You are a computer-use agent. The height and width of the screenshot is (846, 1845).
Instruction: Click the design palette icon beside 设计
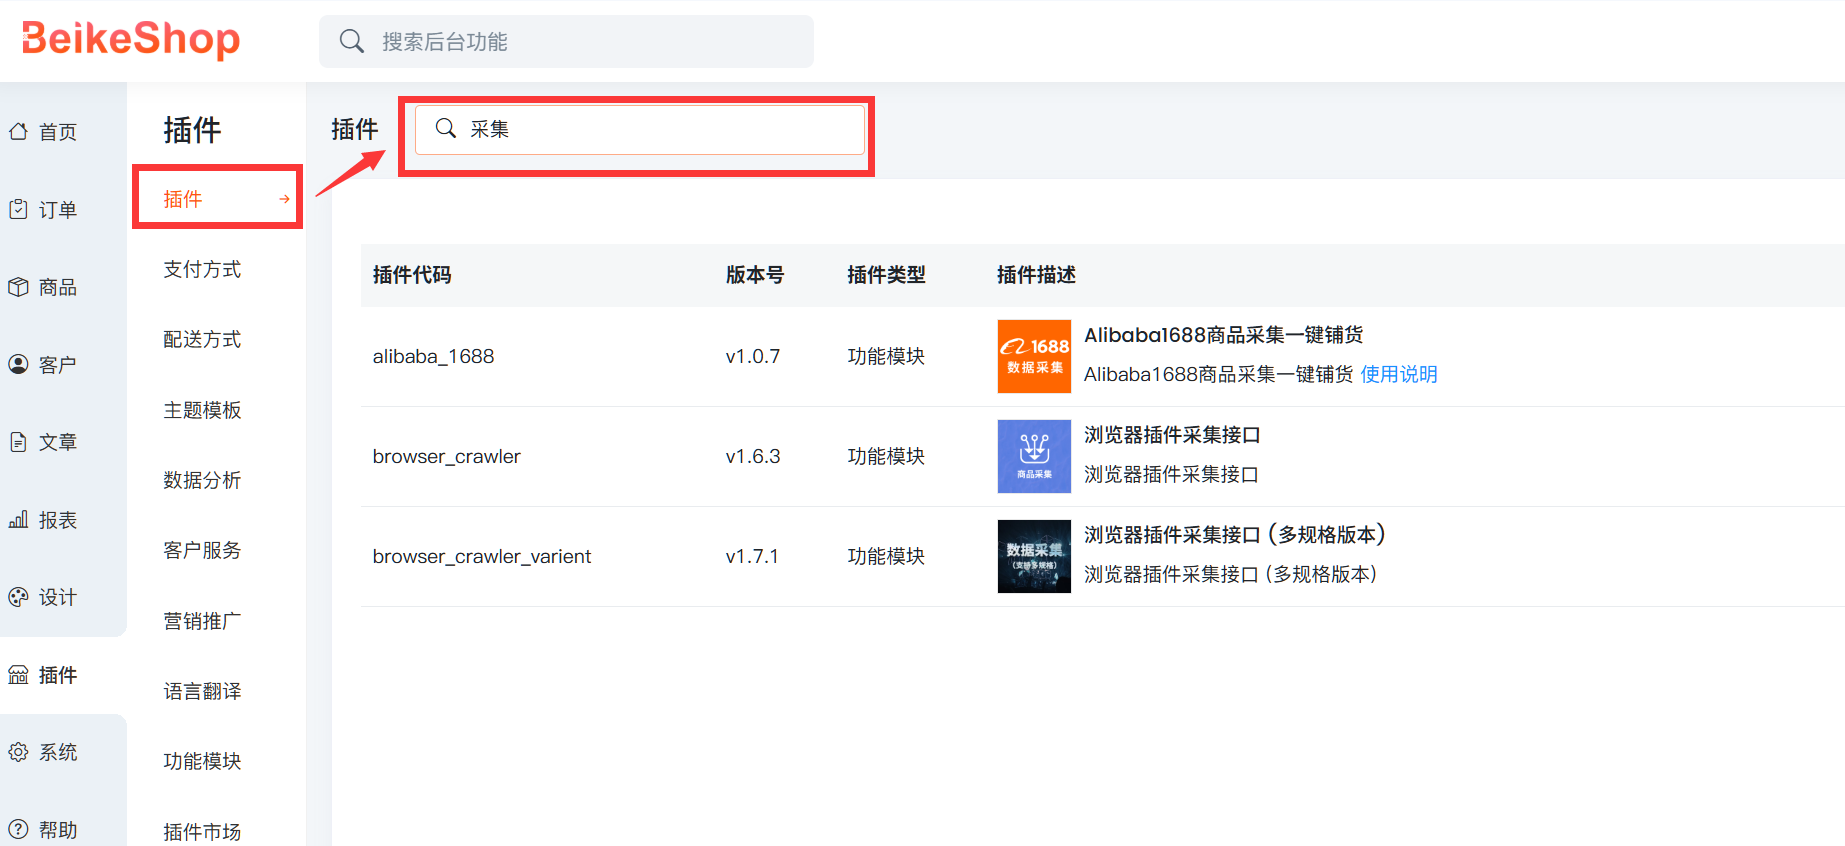18,597
